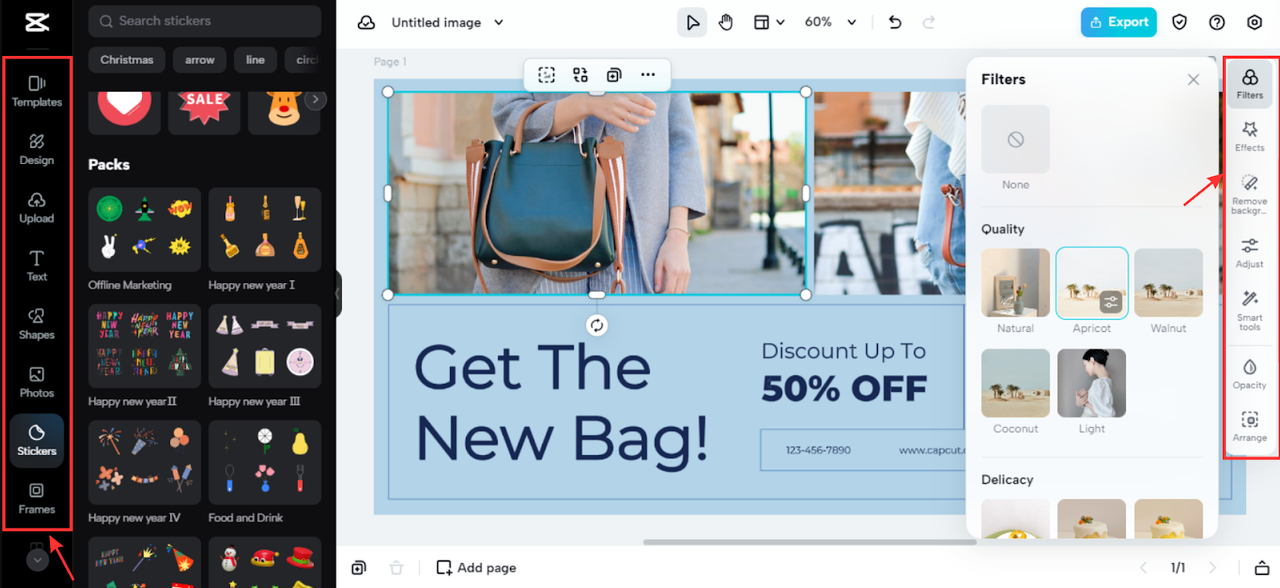Screen dimensions: 1280x588
Task: Click the Search stickers field
Action: (x=205, y=21)
